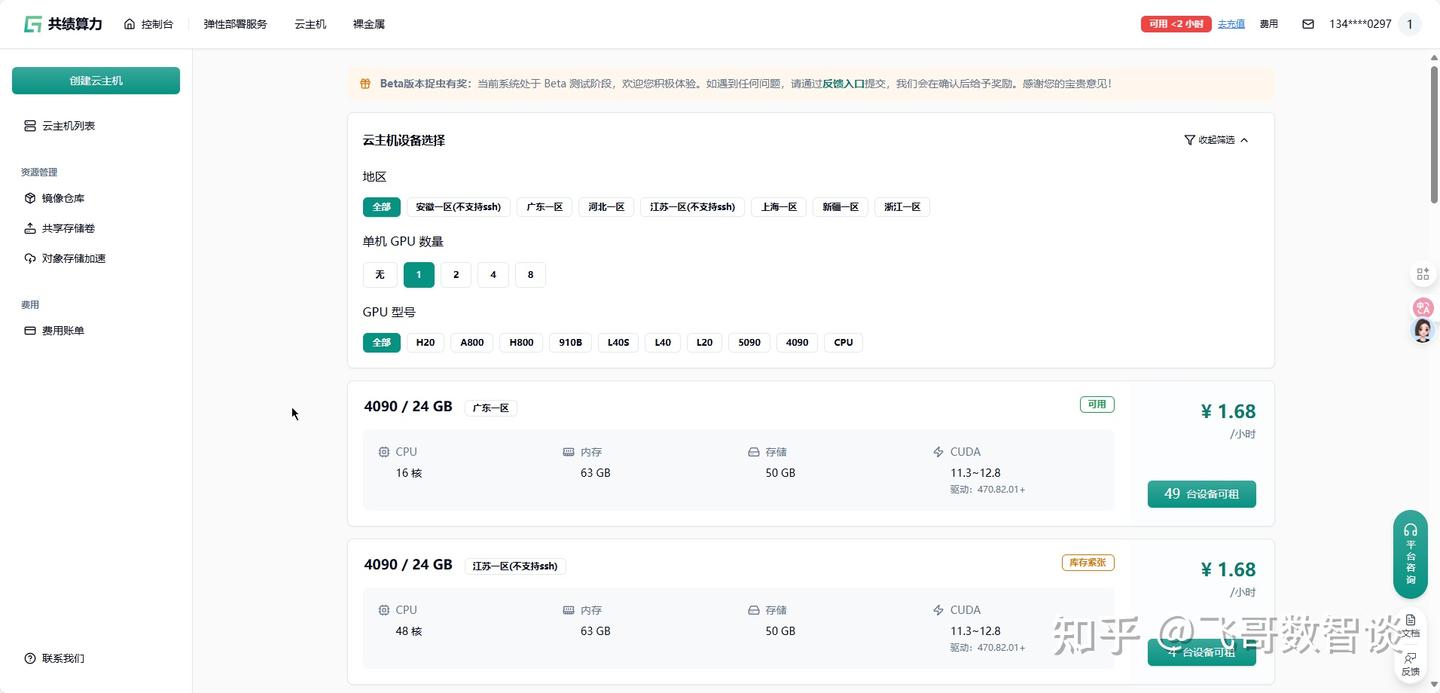Choose the 5090 GPU model filter

[x=749, y=343]
